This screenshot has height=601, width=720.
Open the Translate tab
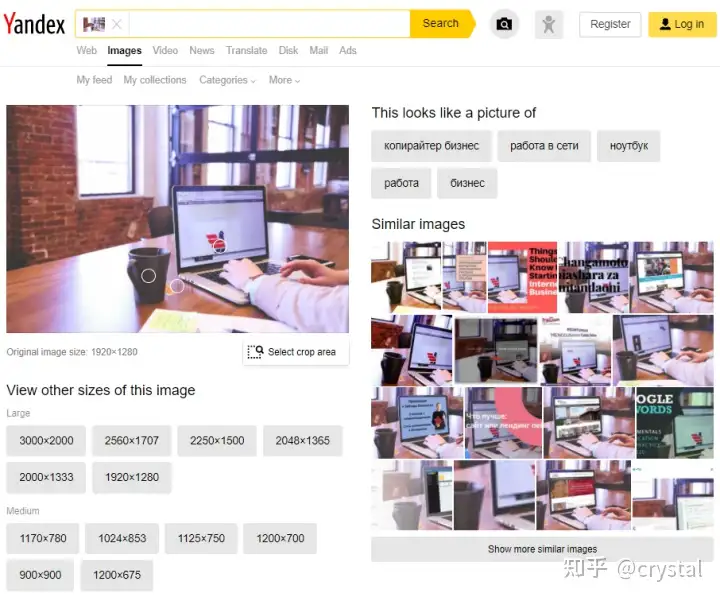click(x=247, y=51)
